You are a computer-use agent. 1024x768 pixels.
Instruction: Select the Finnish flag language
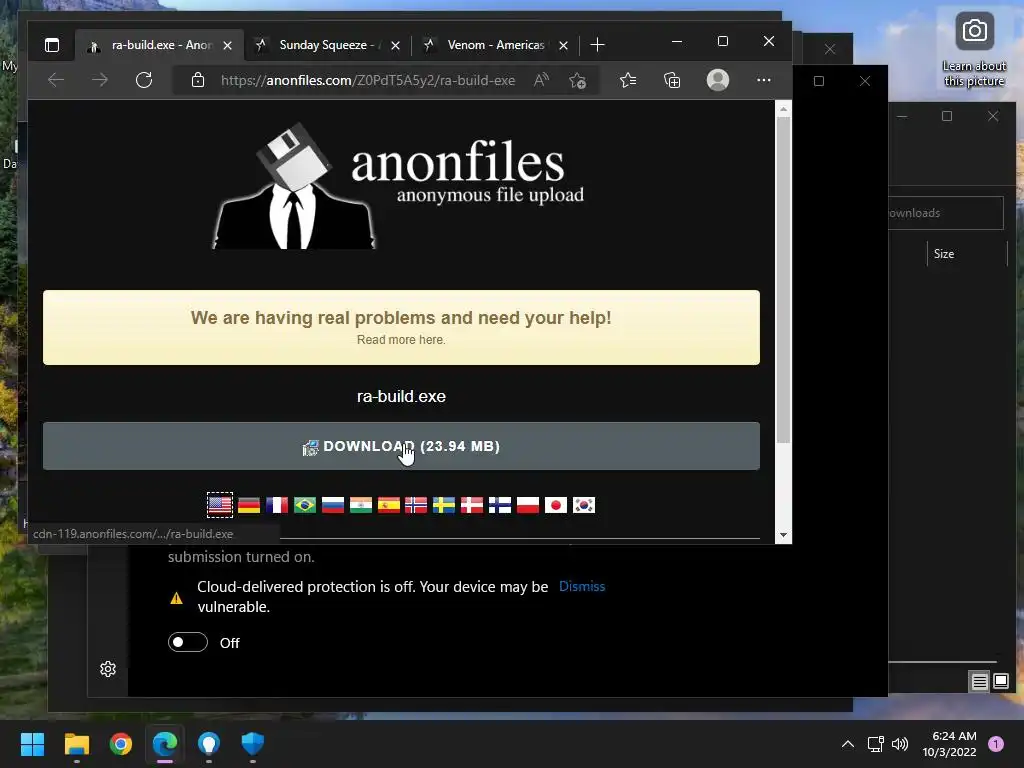pyautogui.click(x=500, y=505)
